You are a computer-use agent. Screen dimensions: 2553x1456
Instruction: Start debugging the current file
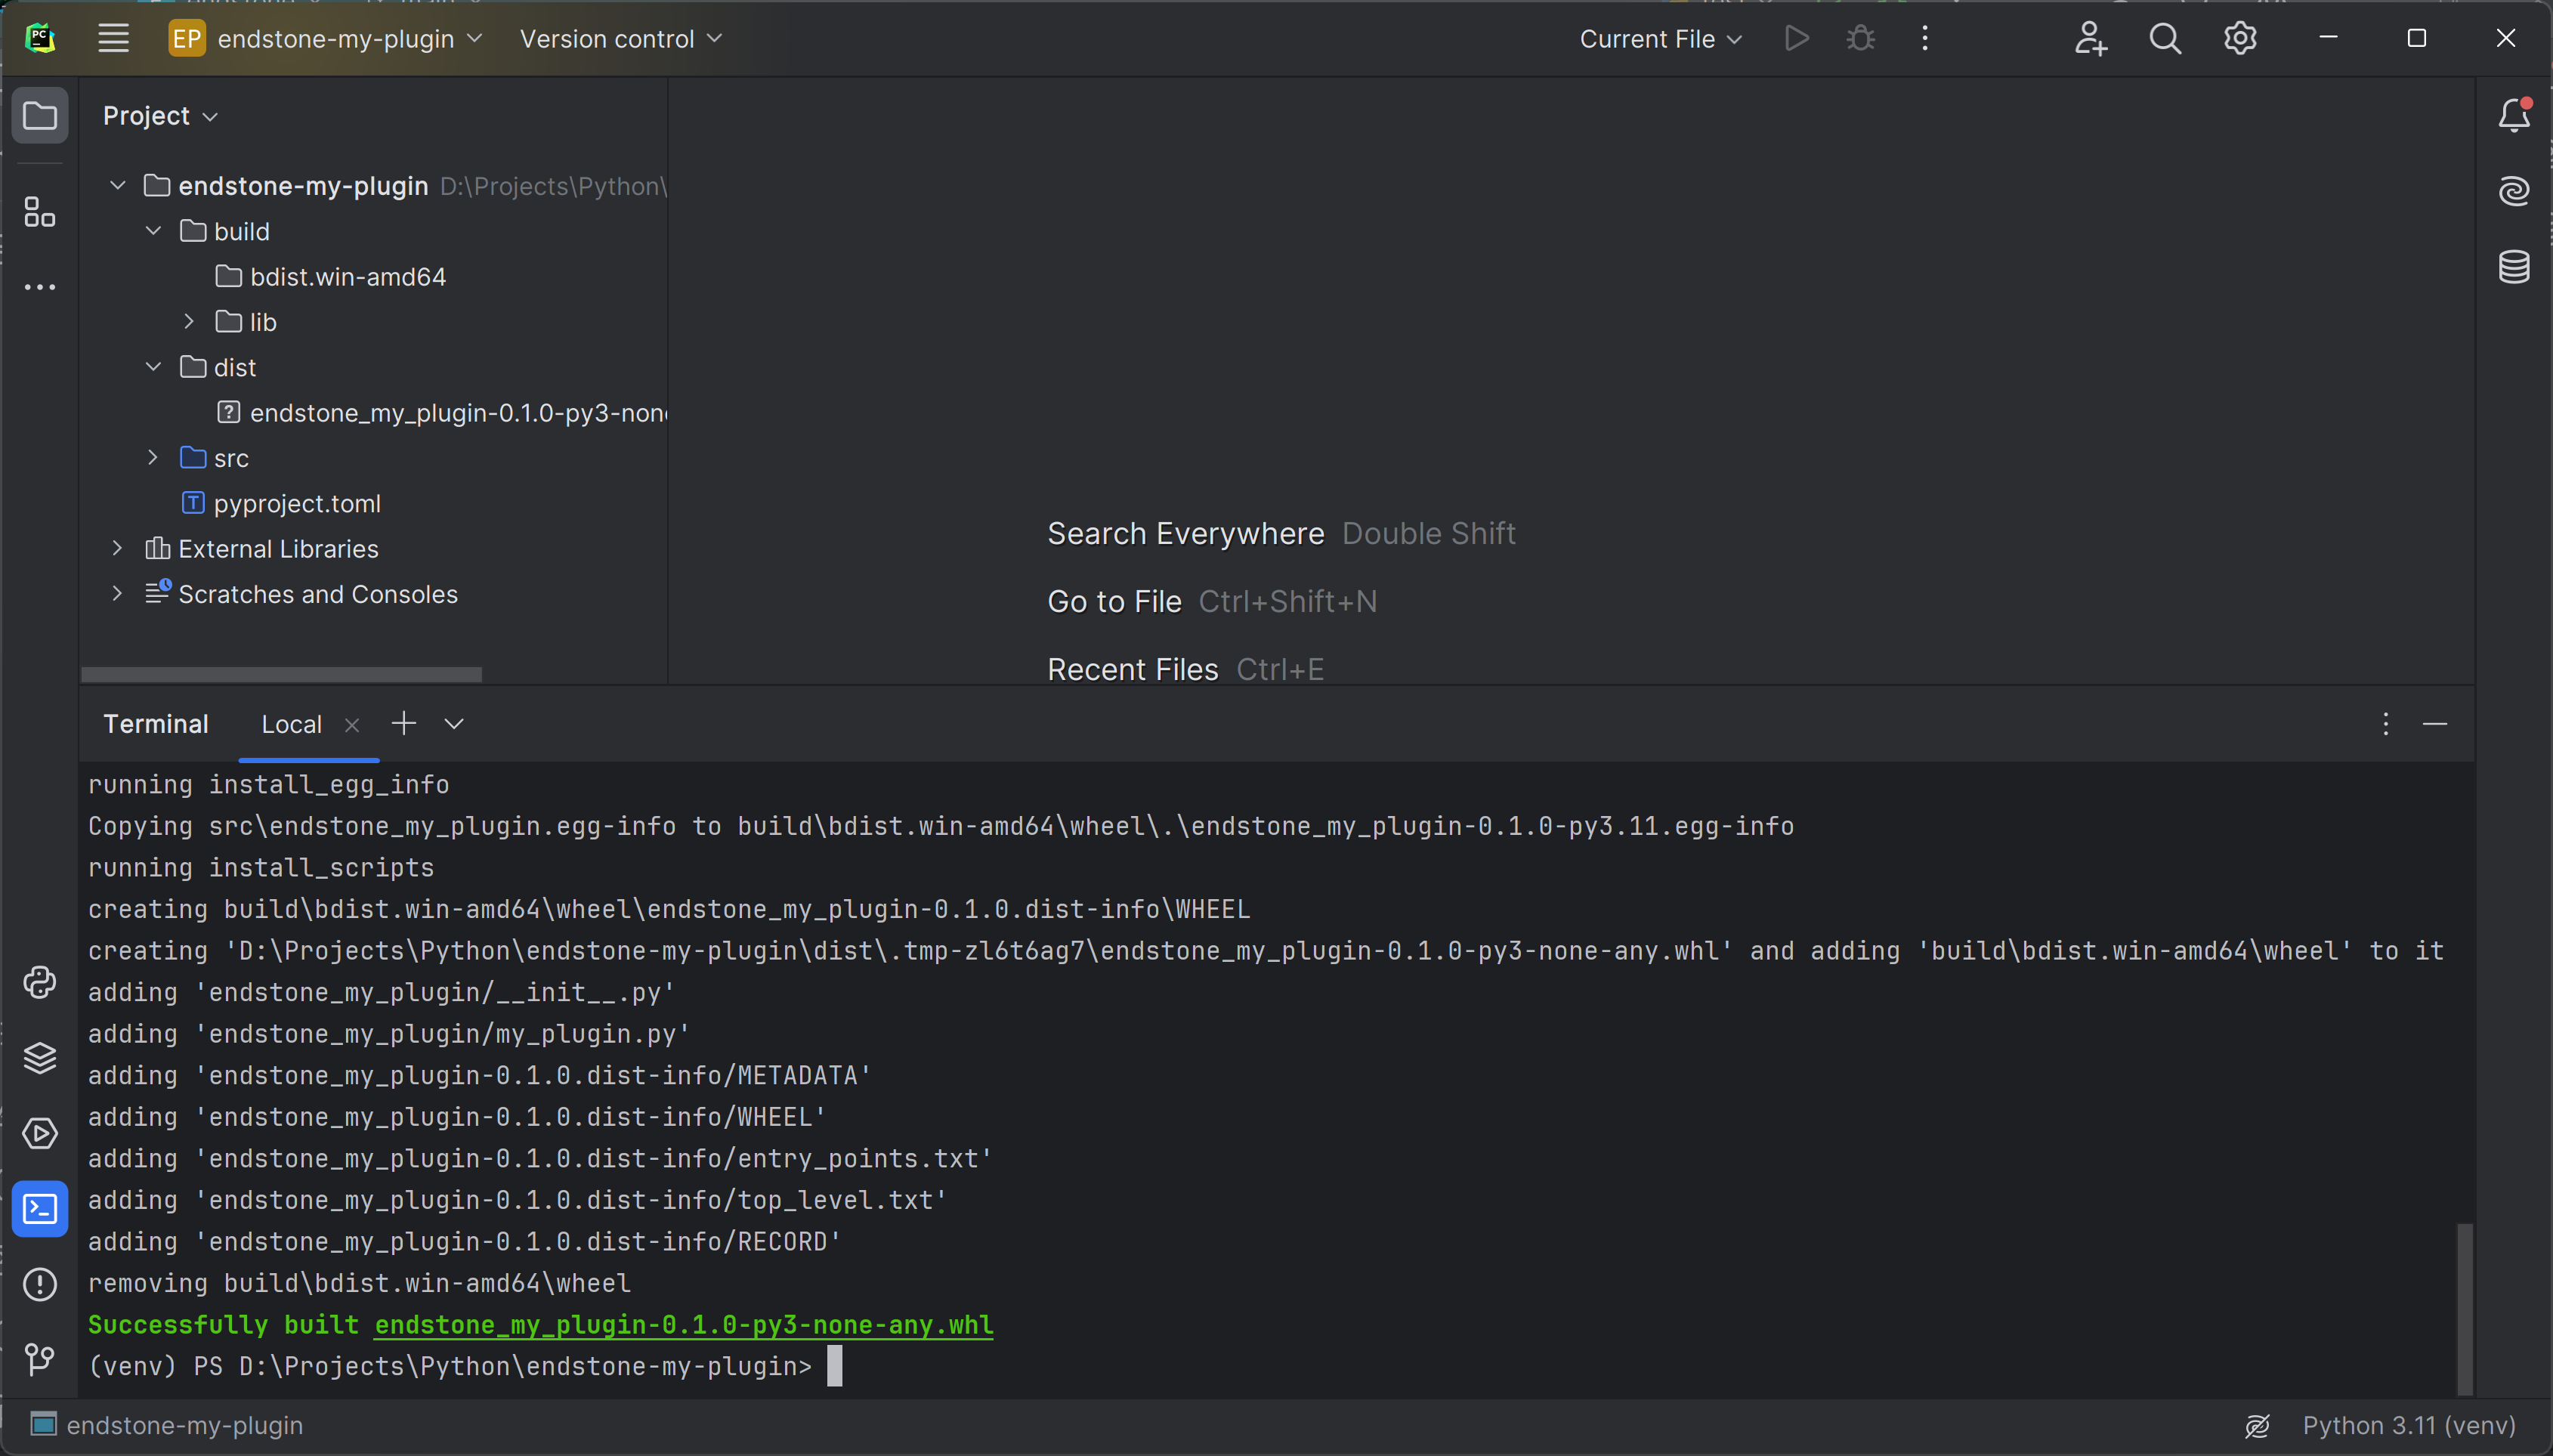pos(1860,38)
